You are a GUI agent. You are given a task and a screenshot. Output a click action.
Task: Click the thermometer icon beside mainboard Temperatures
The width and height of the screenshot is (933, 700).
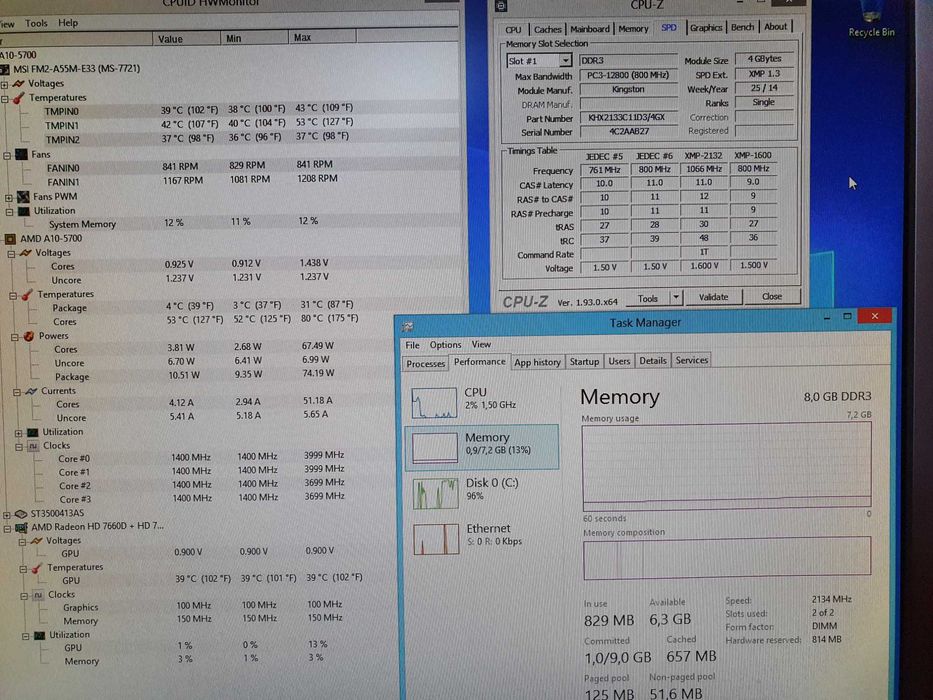(19, 98)
